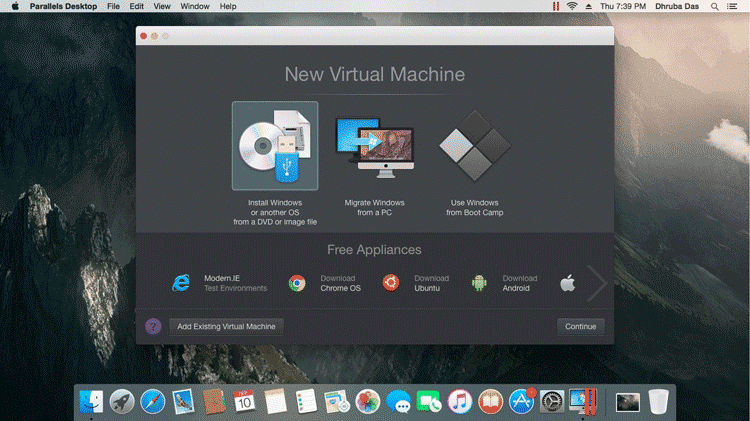Screen dimensions: 750x421
Task: Open App Store from the Dock
Action: [x=521, y=401]
